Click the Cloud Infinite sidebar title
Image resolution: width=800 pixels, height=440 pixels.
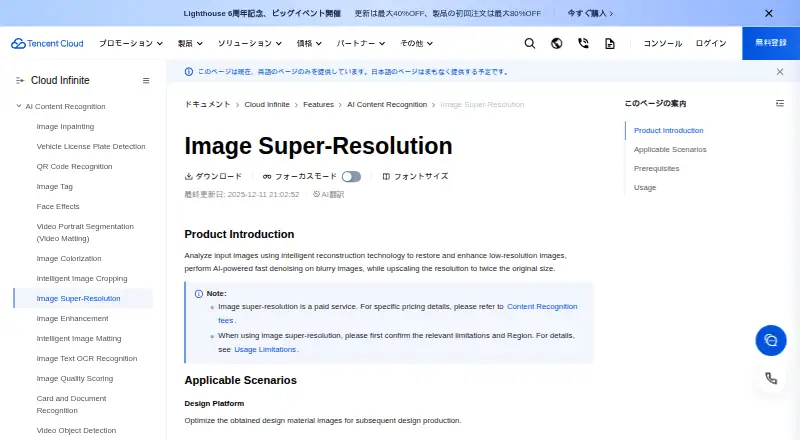point(60,81)
